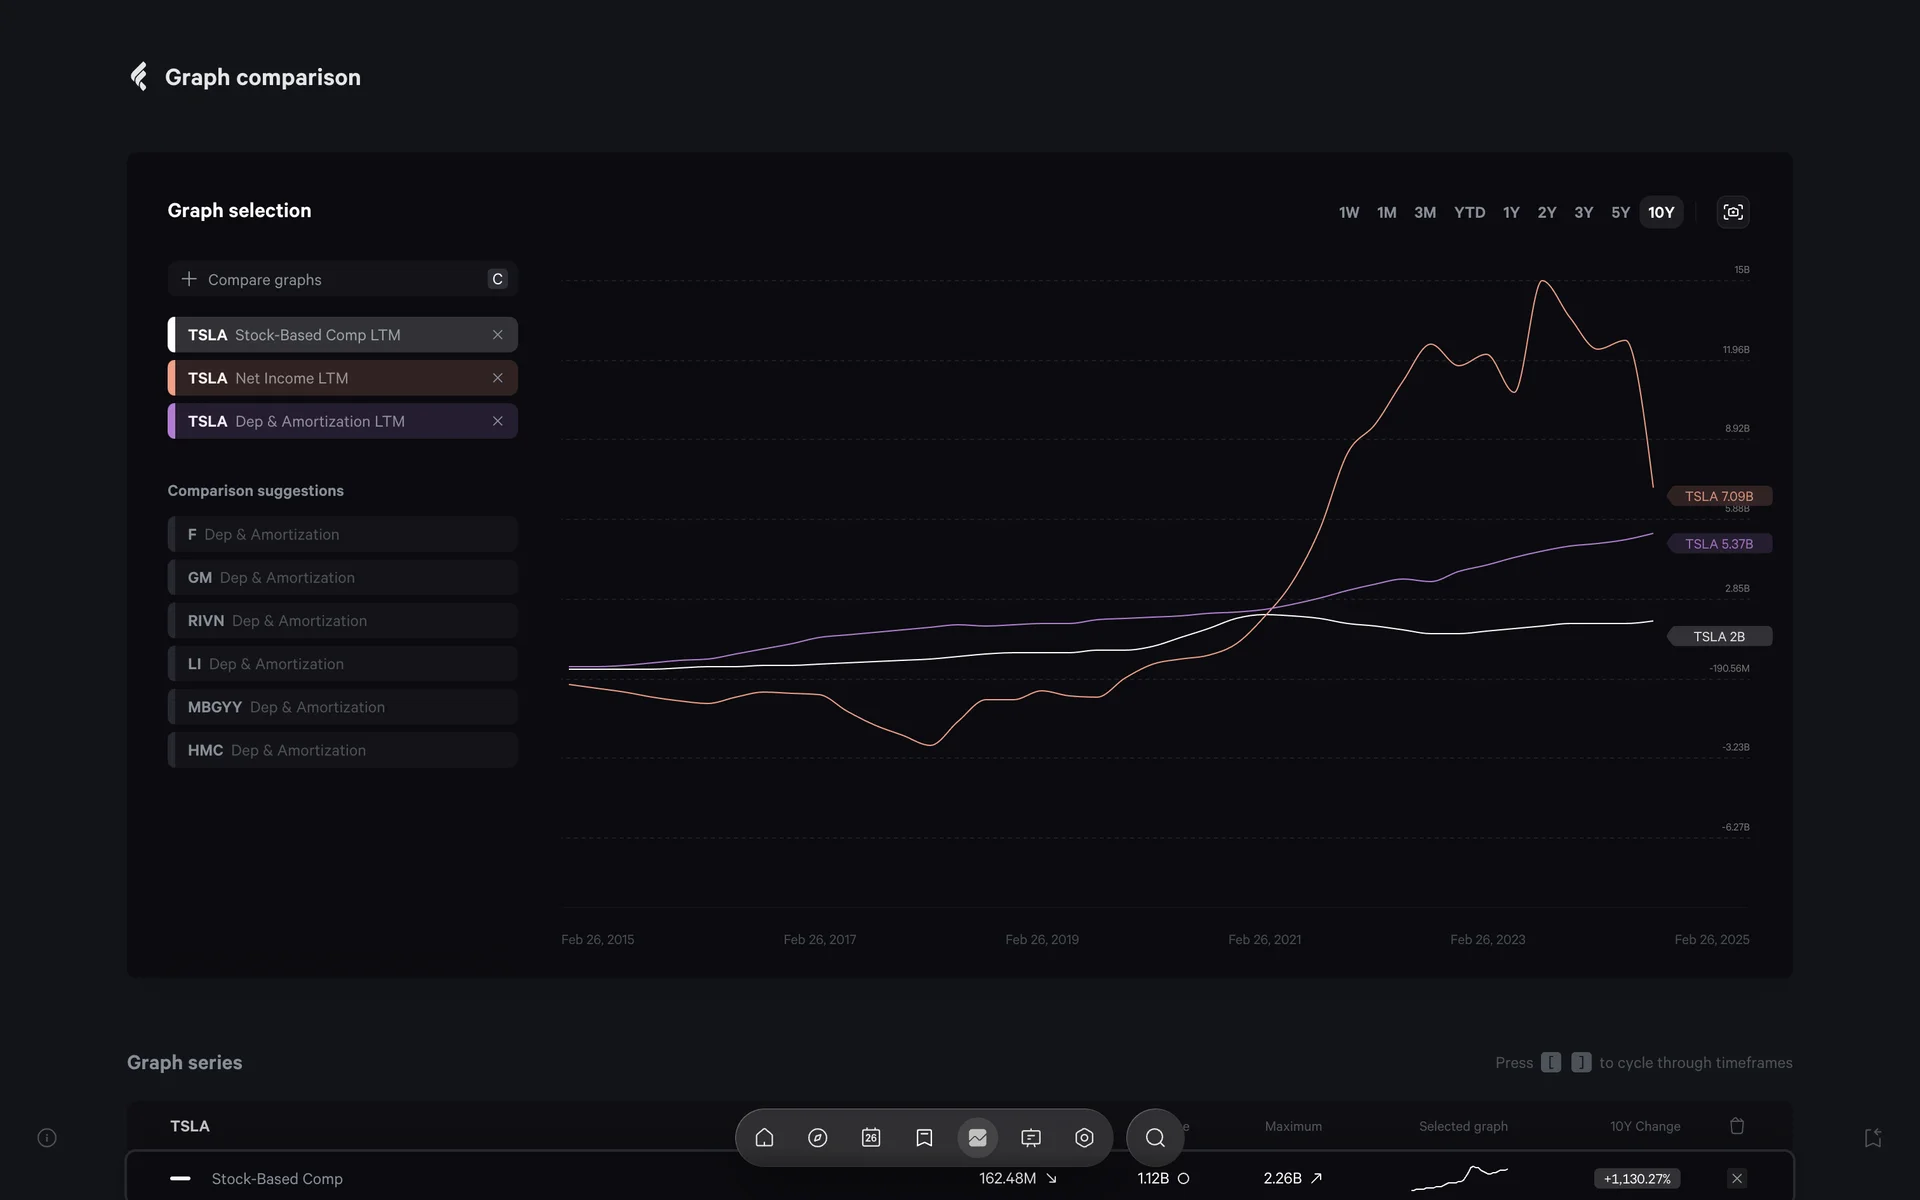This screenshot has height=1200, width=1920.
Task: Click the home icon in bottom dock
Action: click(x=764, y=1138)
